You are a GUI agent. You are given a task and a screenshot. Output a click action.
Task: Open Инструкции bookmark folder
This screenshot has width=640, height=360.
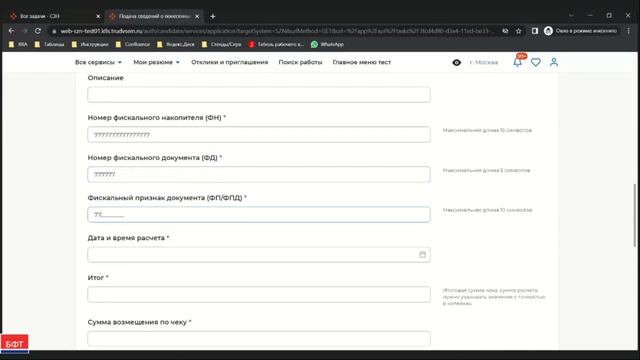point(90,44)
